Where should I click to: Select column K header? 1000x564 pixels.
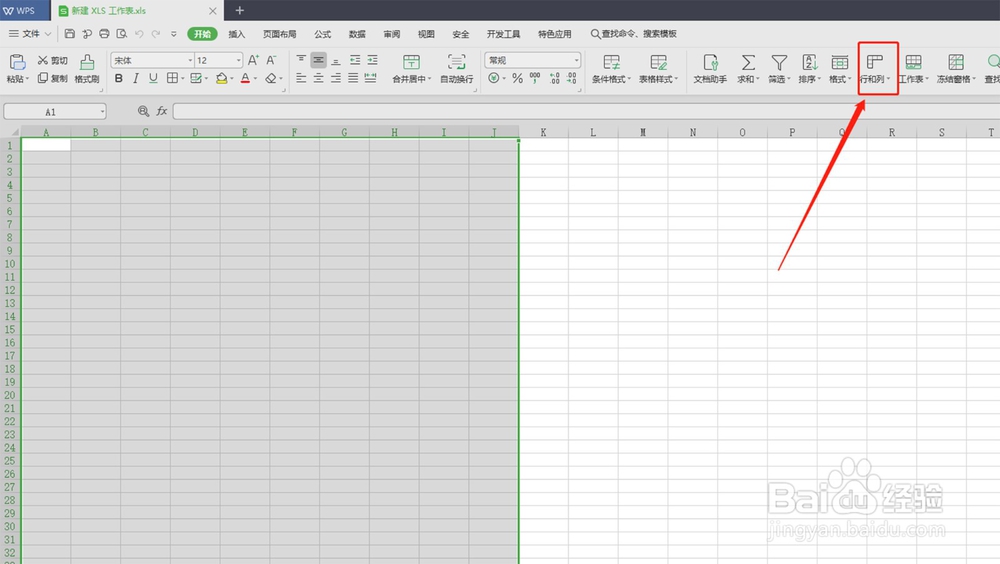click(x=543, y=132)
